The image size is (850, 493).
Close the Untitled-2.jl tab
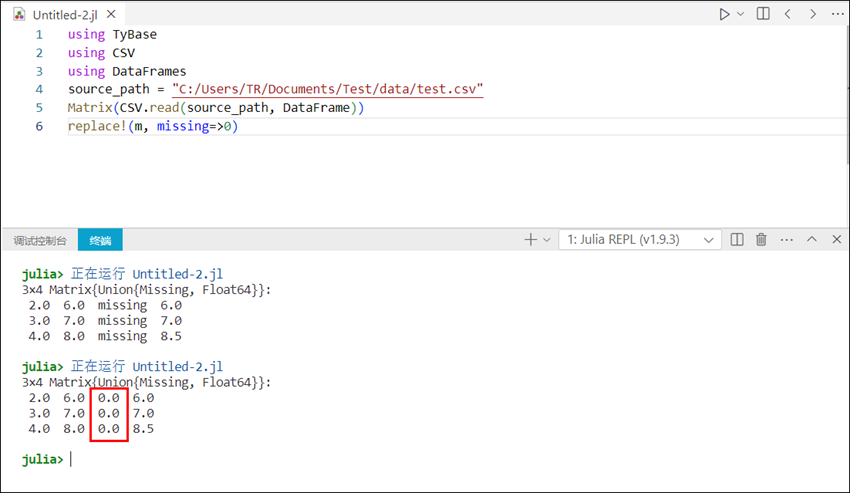111,14
